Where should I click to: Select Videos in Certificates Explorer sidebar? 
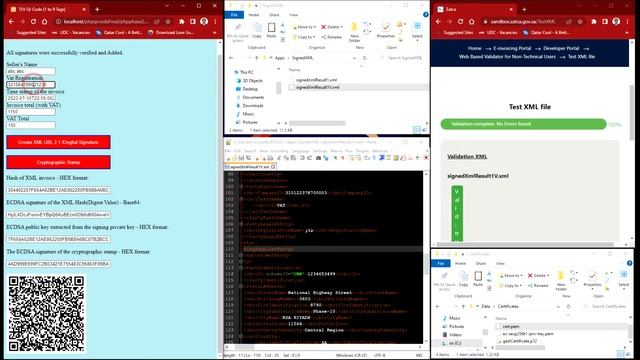[455, 335]
